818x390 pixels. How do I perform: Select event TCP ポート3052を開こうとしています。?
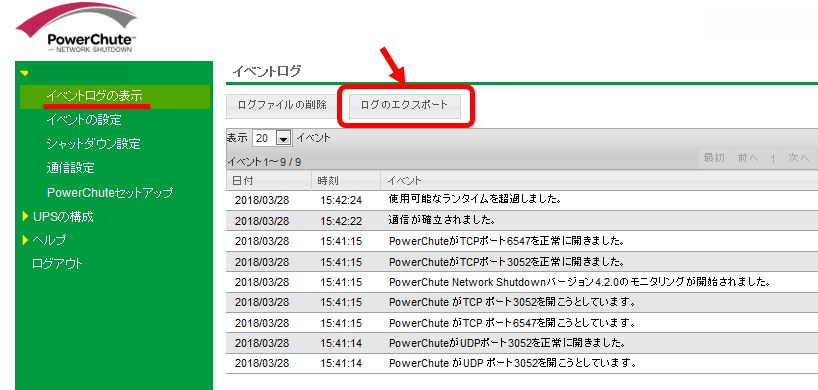[x=512, y=302]
